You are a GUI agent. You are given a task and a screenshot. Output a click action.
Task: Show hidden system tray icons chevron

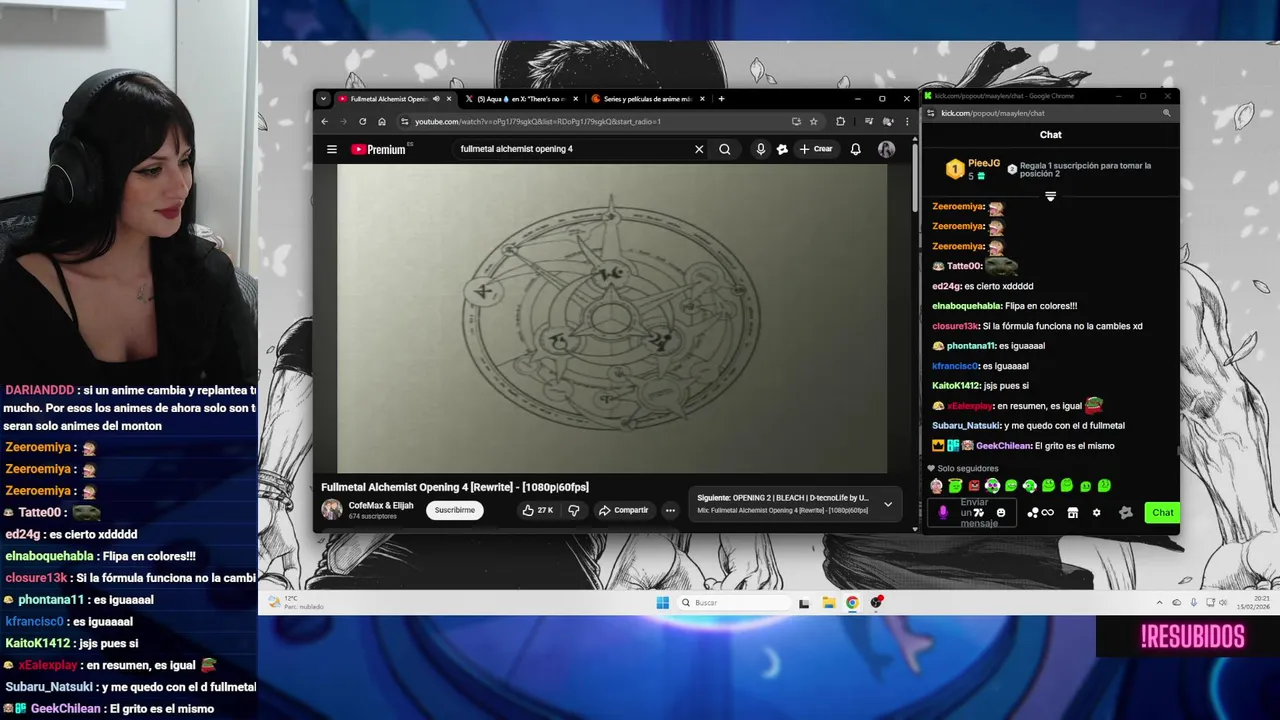click(1160, 603)
